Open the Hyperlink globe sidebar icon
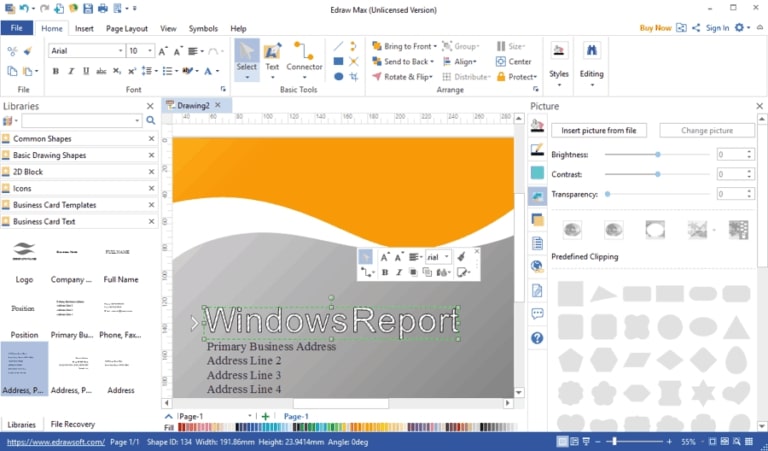 (x=537, y=267)
